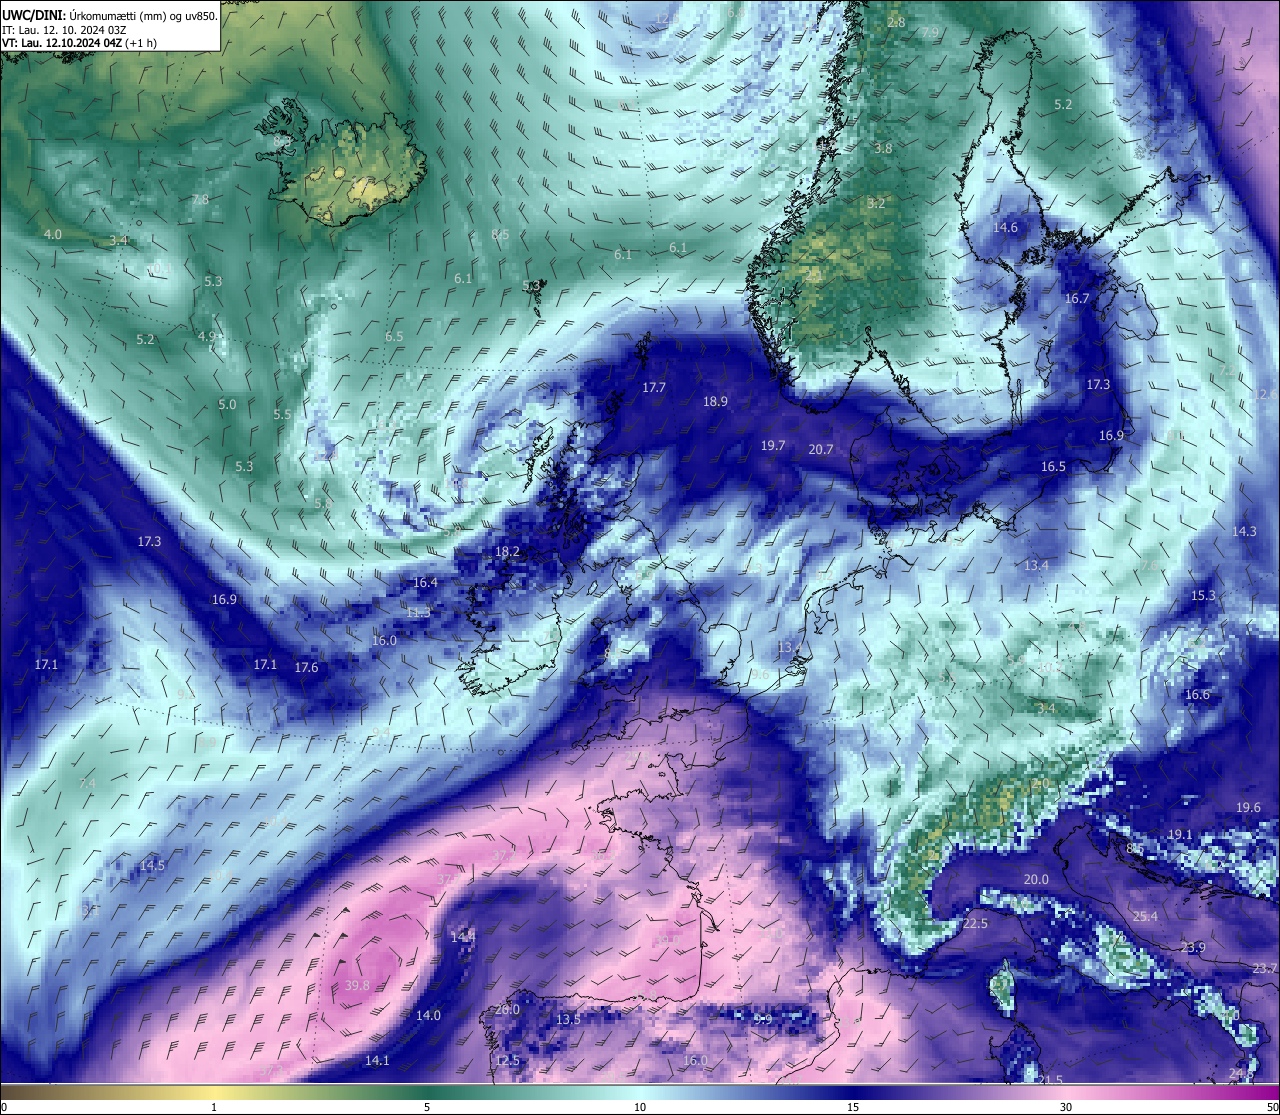Click the 25.4 value on the map
Image resolution: width=1280 pixels, height=1115 pixels.
(1145, 916)
